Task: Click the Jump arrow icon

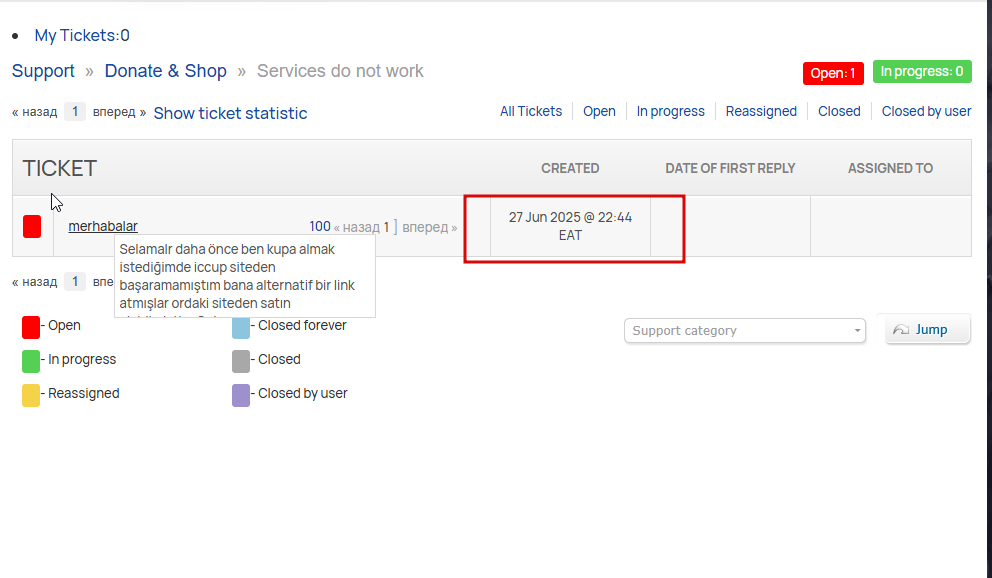Action: pyautogui.click(x=901, y=329)
